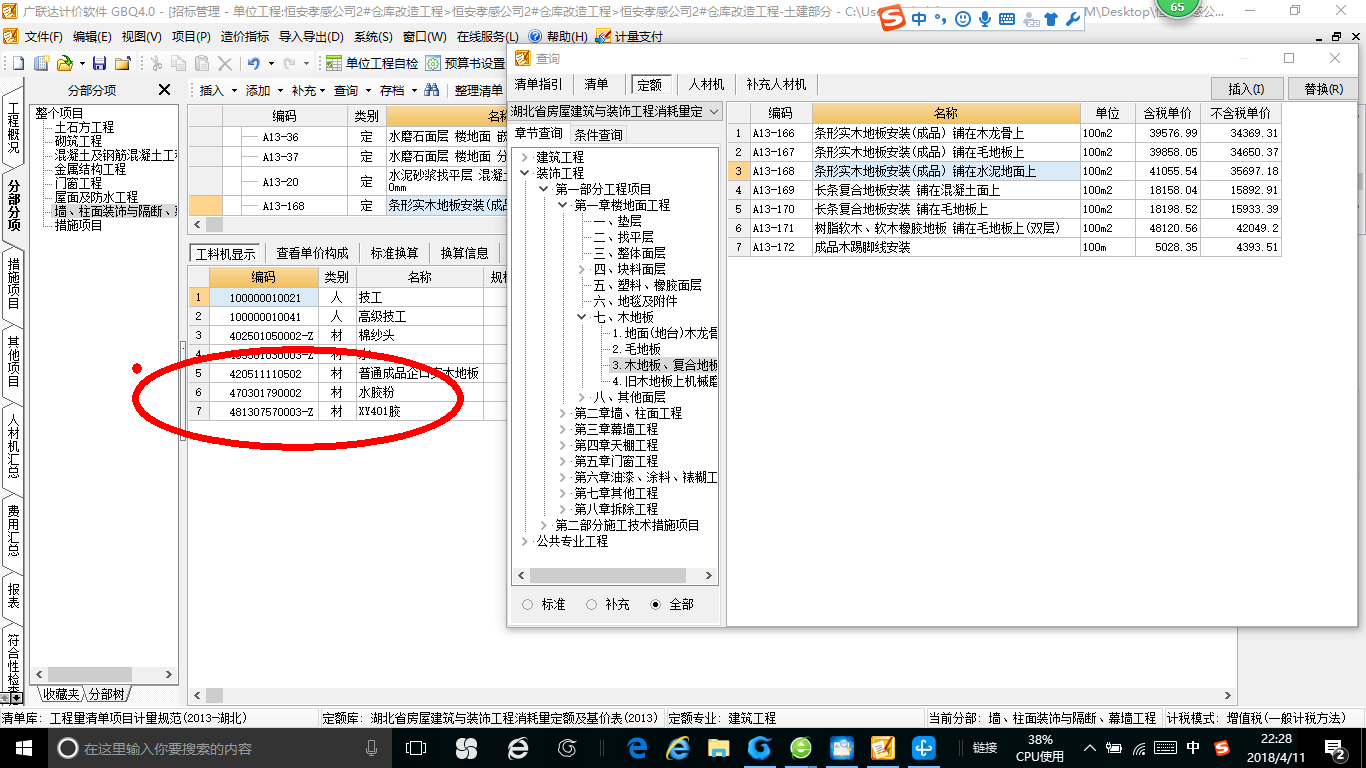
Task: Expand the 第二章墙、柱面工程 node
Action: [563, 413]
